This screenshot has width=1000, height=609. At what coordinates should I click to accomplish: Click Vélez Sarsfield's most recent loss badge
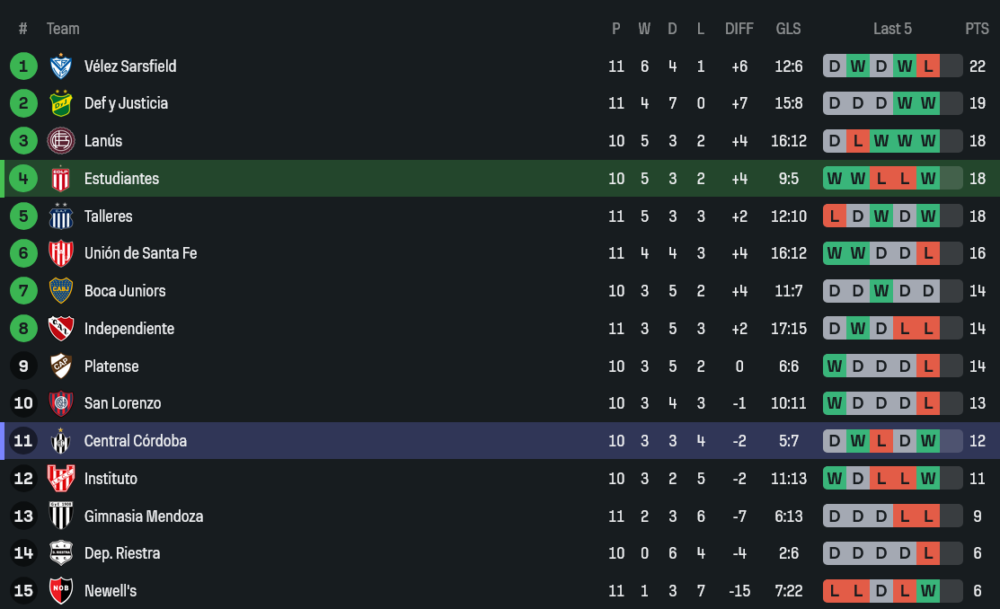point(928,66)
